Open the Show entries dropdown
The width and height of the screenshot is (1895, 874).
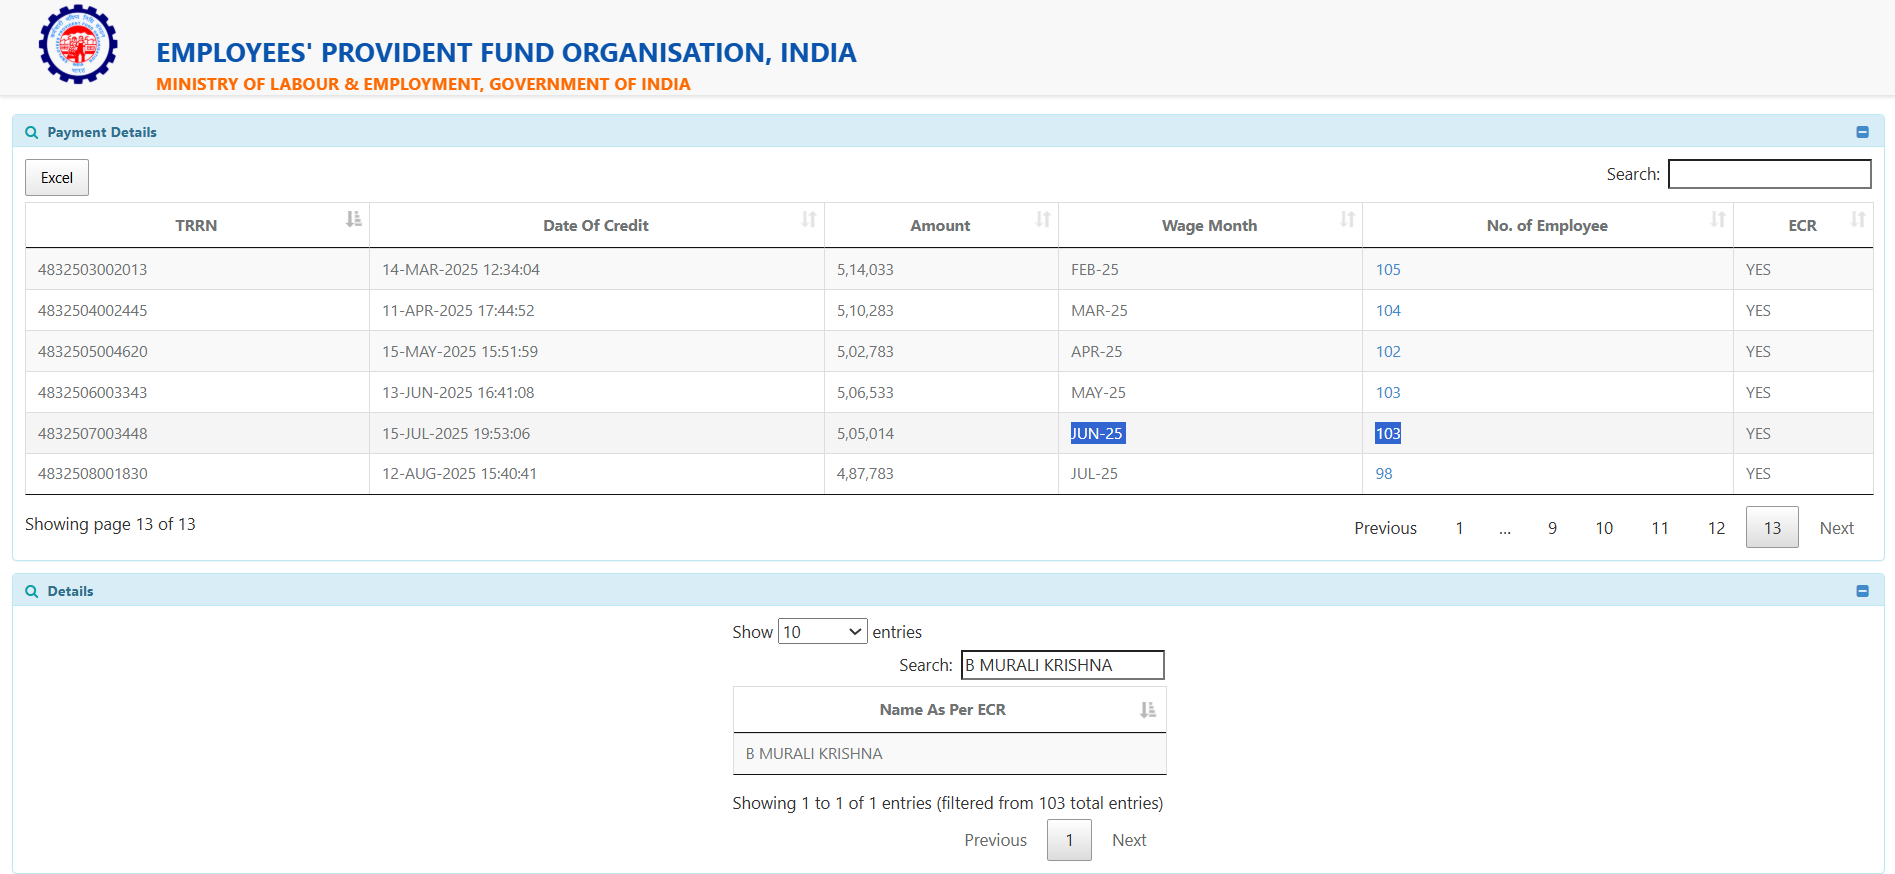(822, 632)
